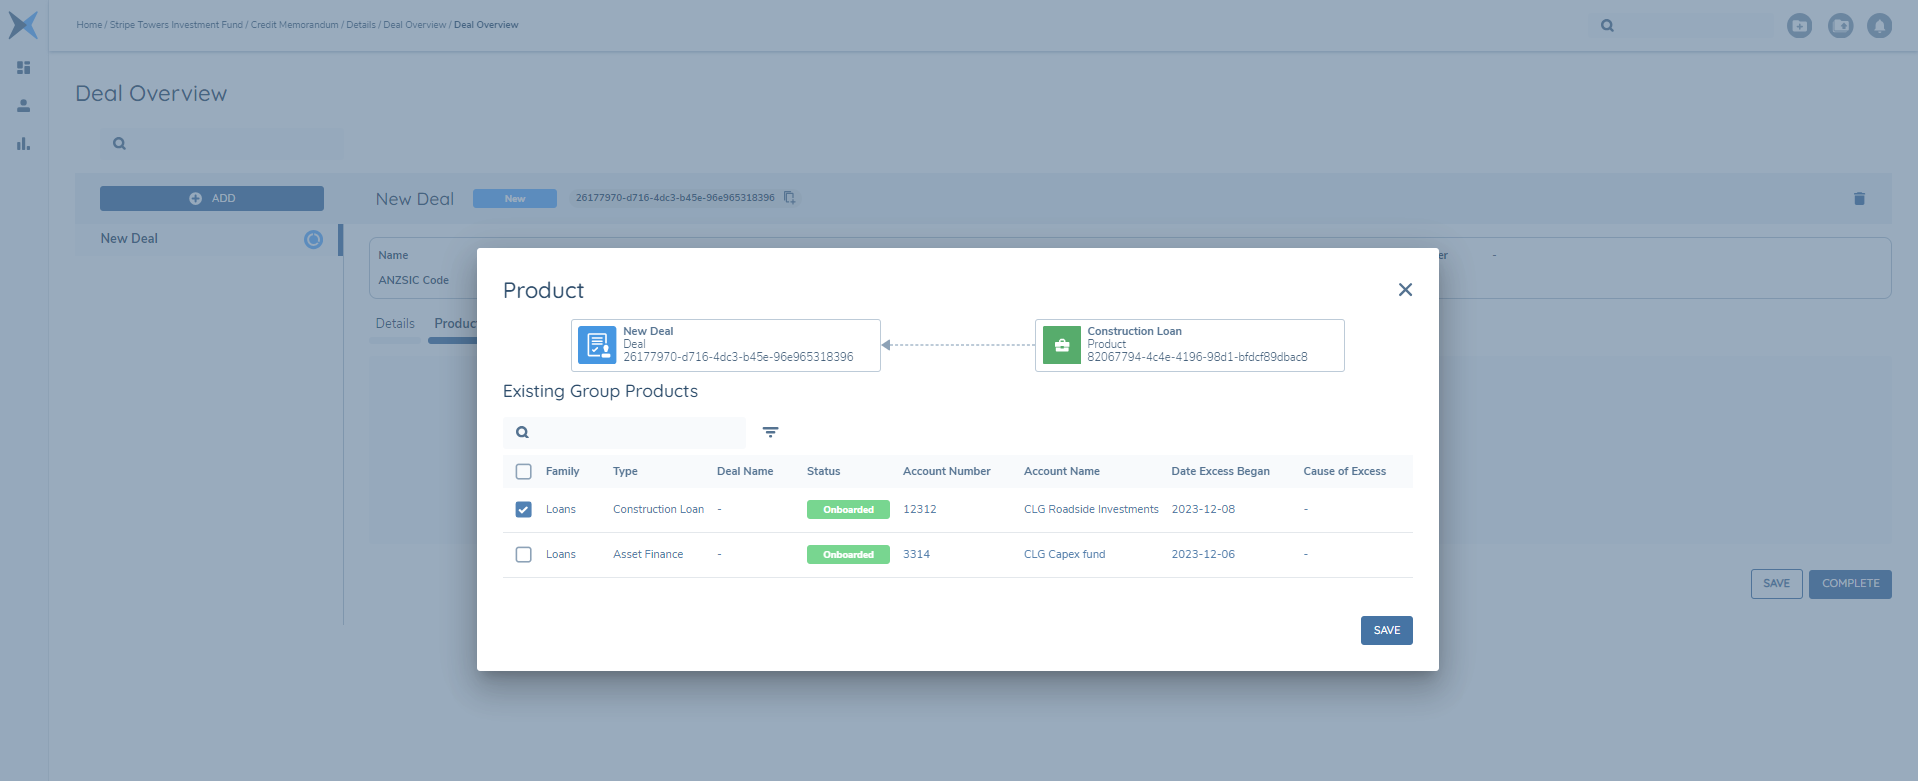Copy the deal ID using copy icon
Screen dimensions: 1918x781
pyautogui.click(x=789, y=198)
